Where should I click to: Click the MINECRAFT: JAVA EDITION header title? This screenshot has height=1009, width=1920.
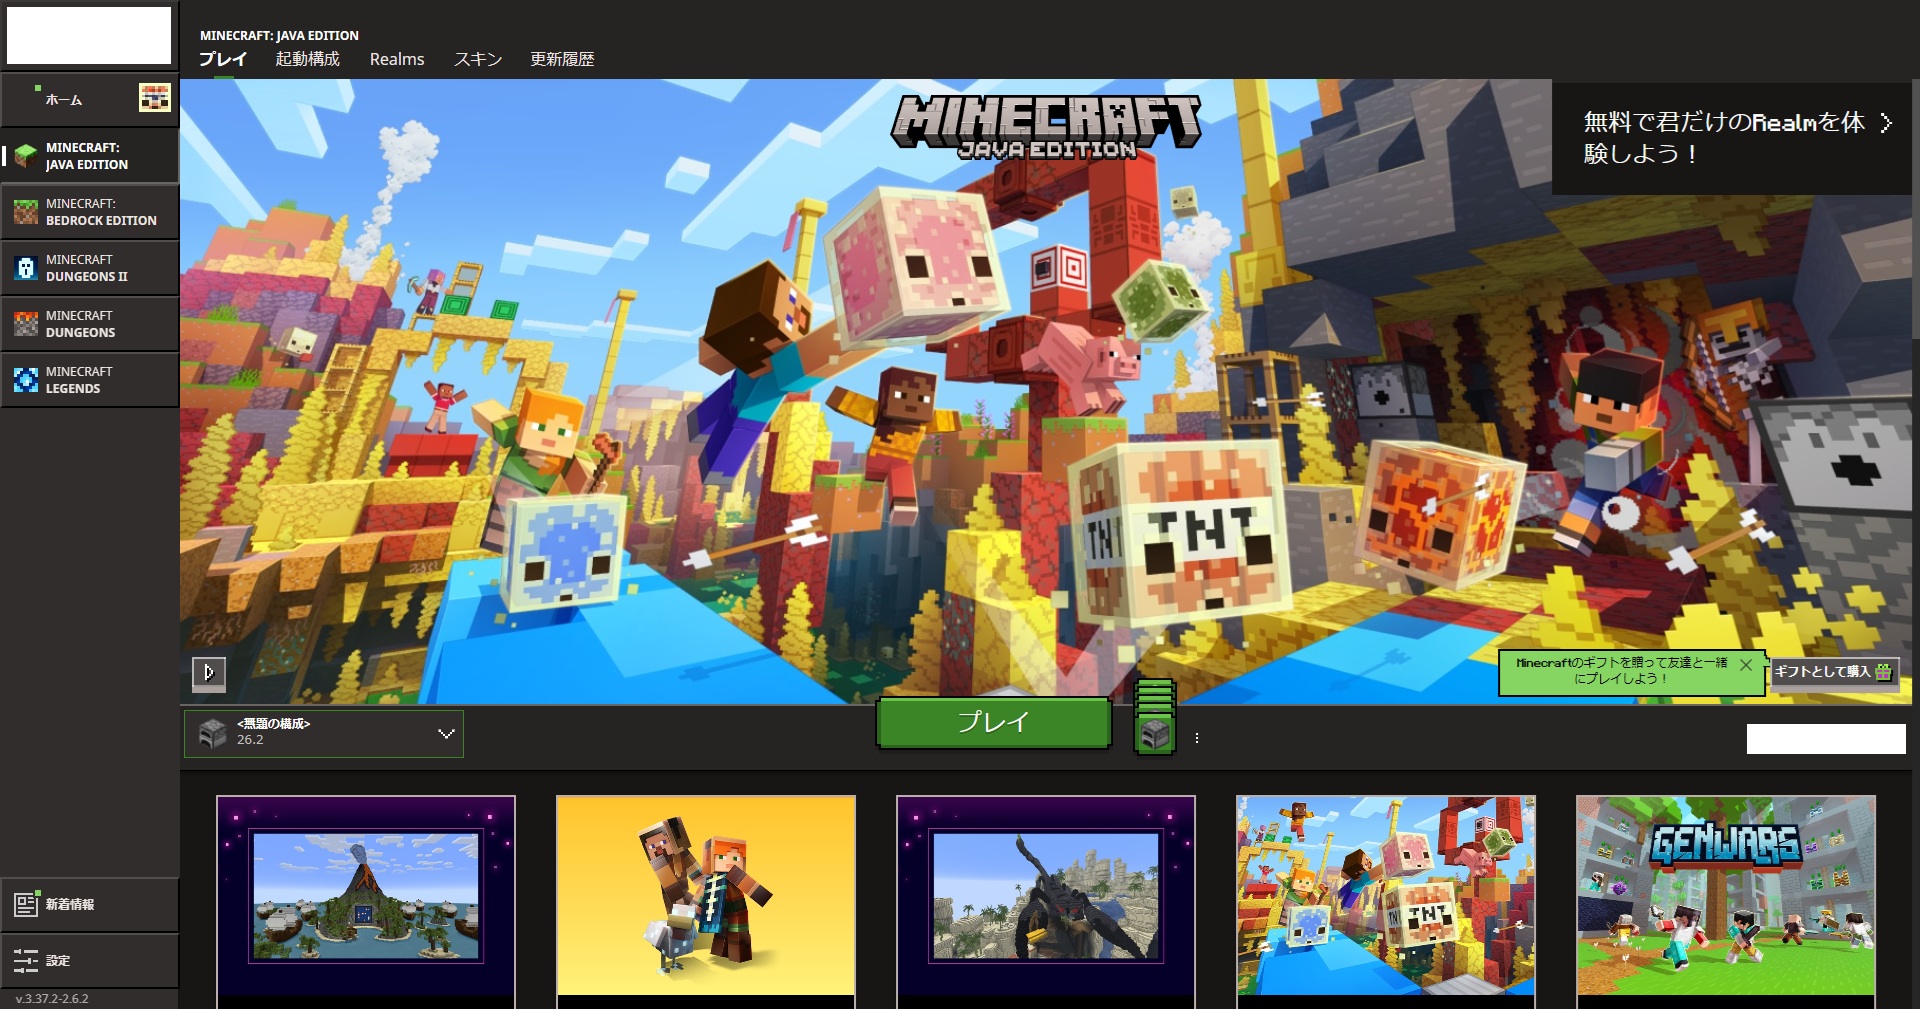[279, 35]
